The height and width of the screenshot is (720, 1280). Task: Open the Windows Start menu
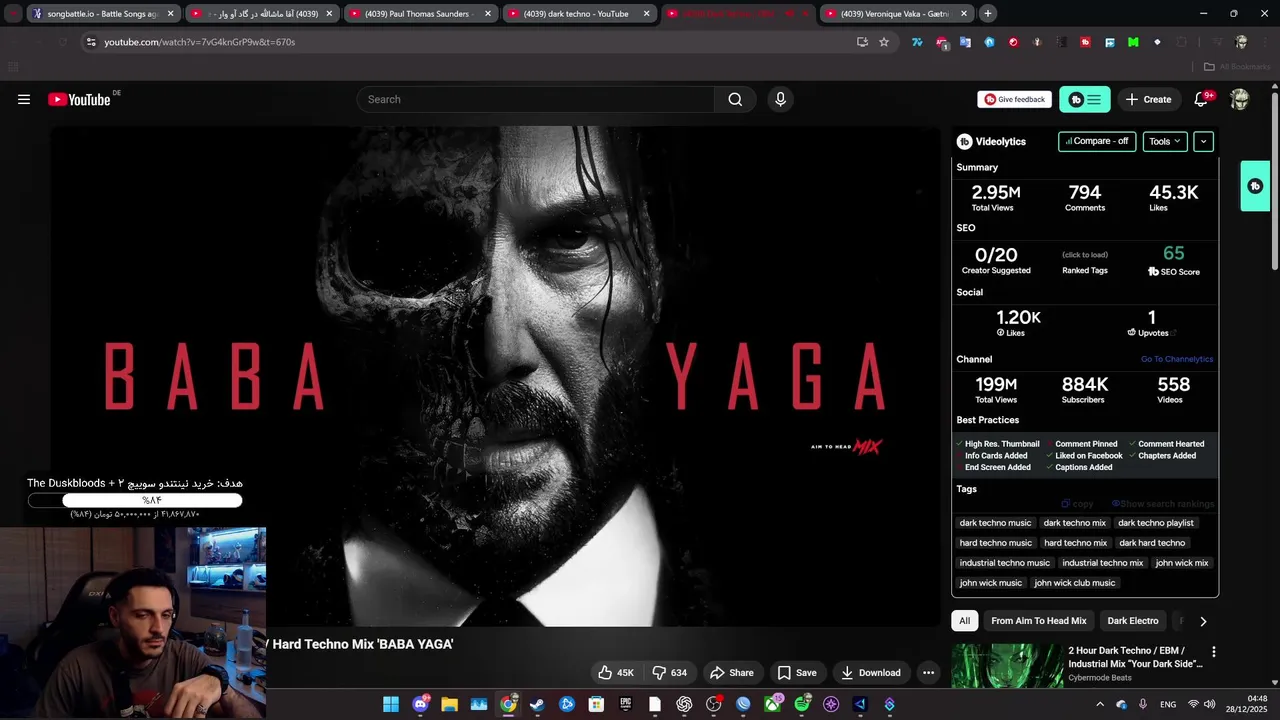click(x=391, y=704)
